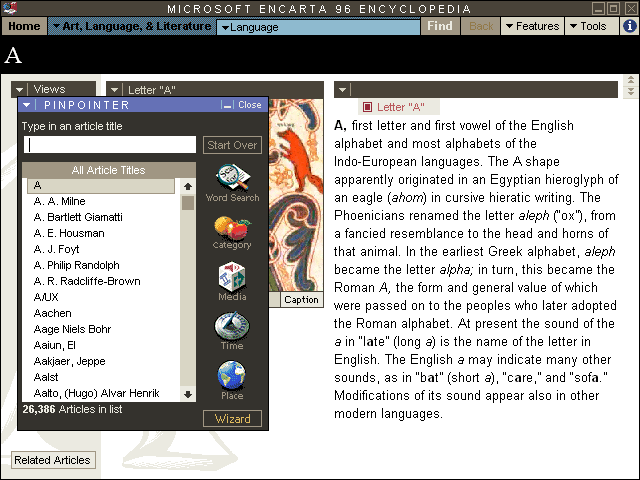Viewport: 640px width, 480px height.
Task: Click the All Article Titles header
Action: (x=109, y=170)
